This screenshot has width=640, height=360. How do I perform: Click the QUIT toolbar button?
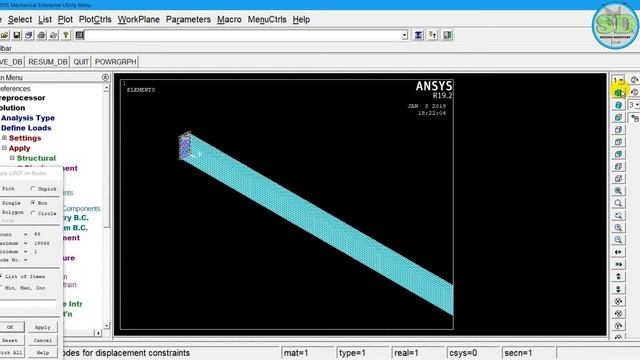[81, 62]
